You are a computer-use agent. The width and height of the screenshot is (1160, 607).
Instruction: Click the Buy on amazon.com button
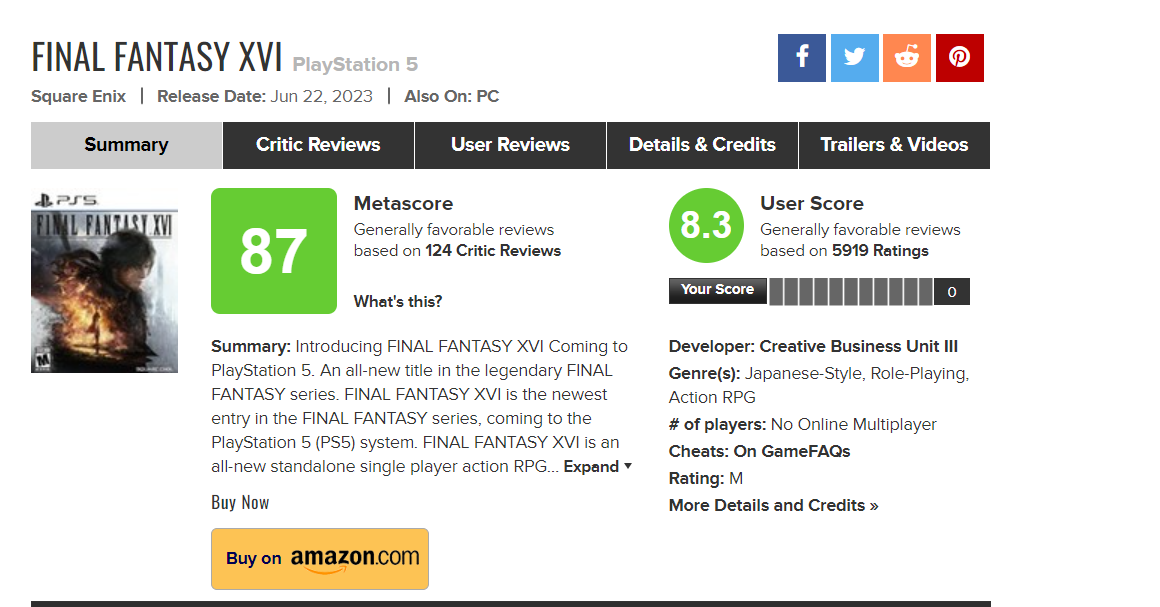pos(320,559)
